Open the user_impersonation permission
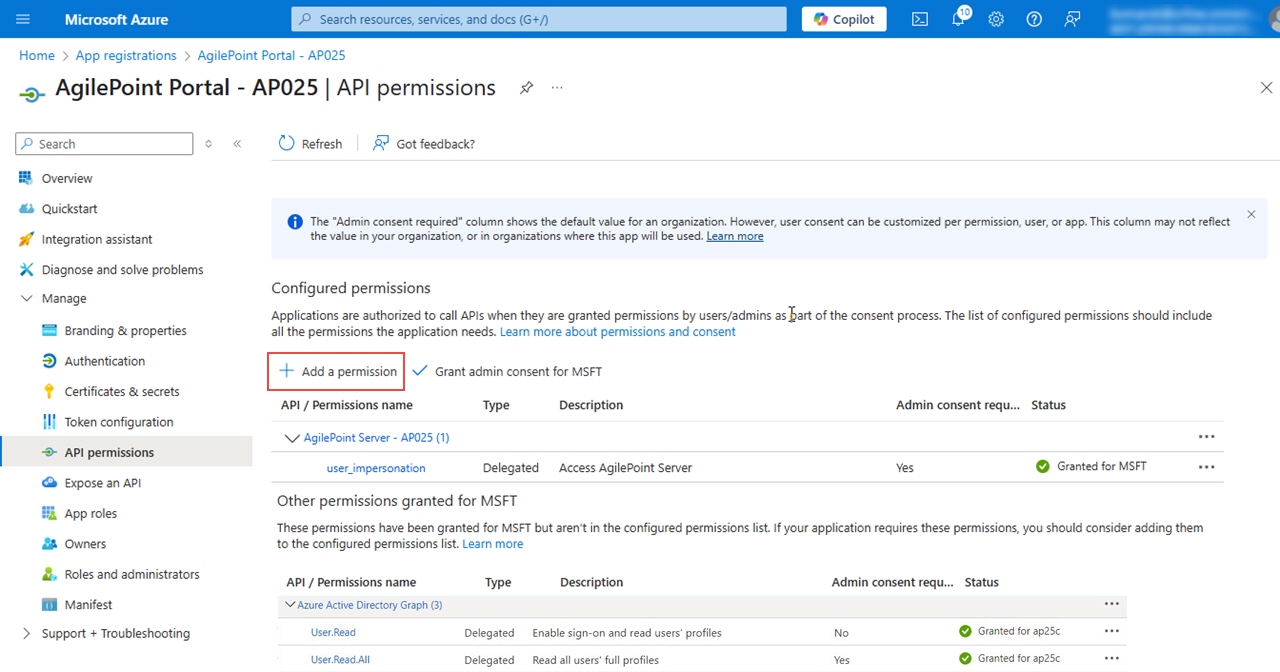The width and height of the screenshot is (1280, 672). [376, 468]
